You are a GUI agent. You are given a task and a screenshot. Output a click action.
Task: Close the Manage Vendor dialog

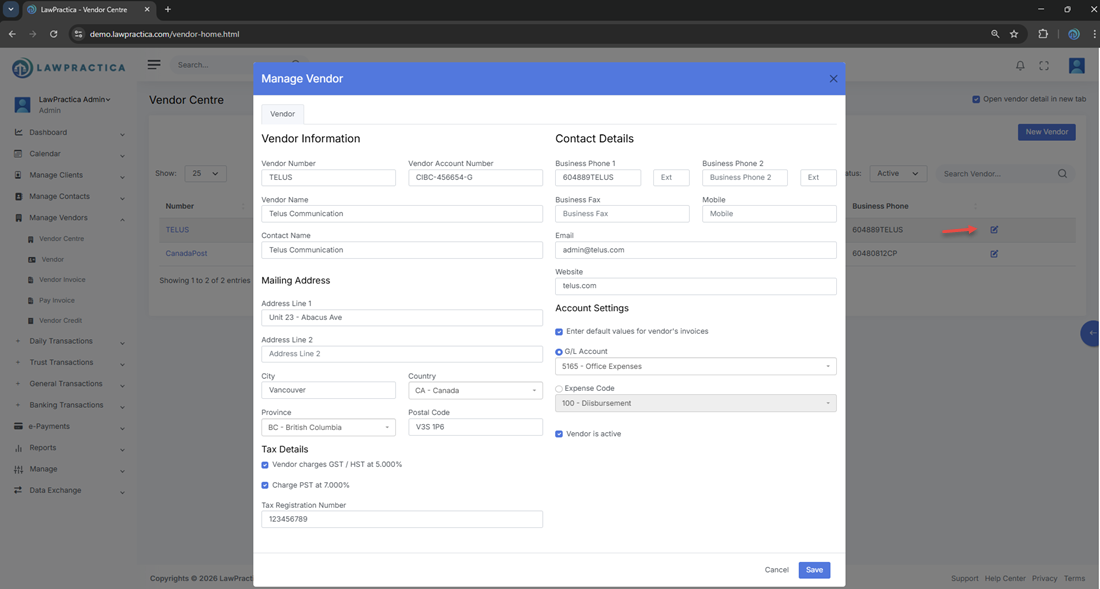pyautogui.click(x=833, y=79)
